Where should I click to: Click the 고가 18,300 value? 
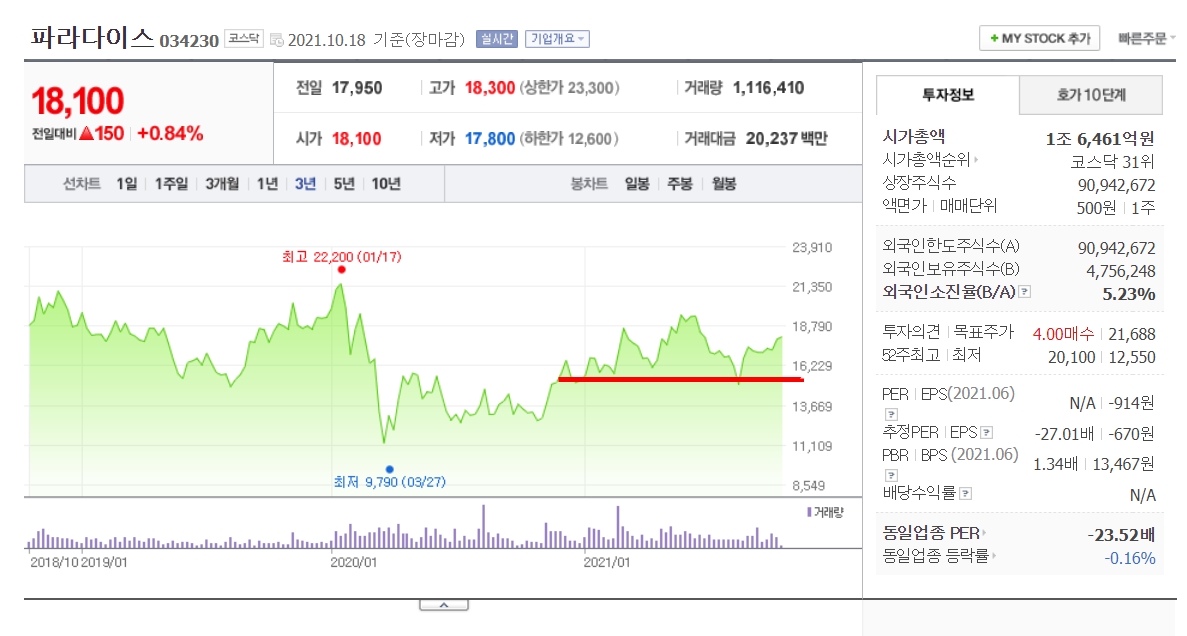[x=490, y=88]
